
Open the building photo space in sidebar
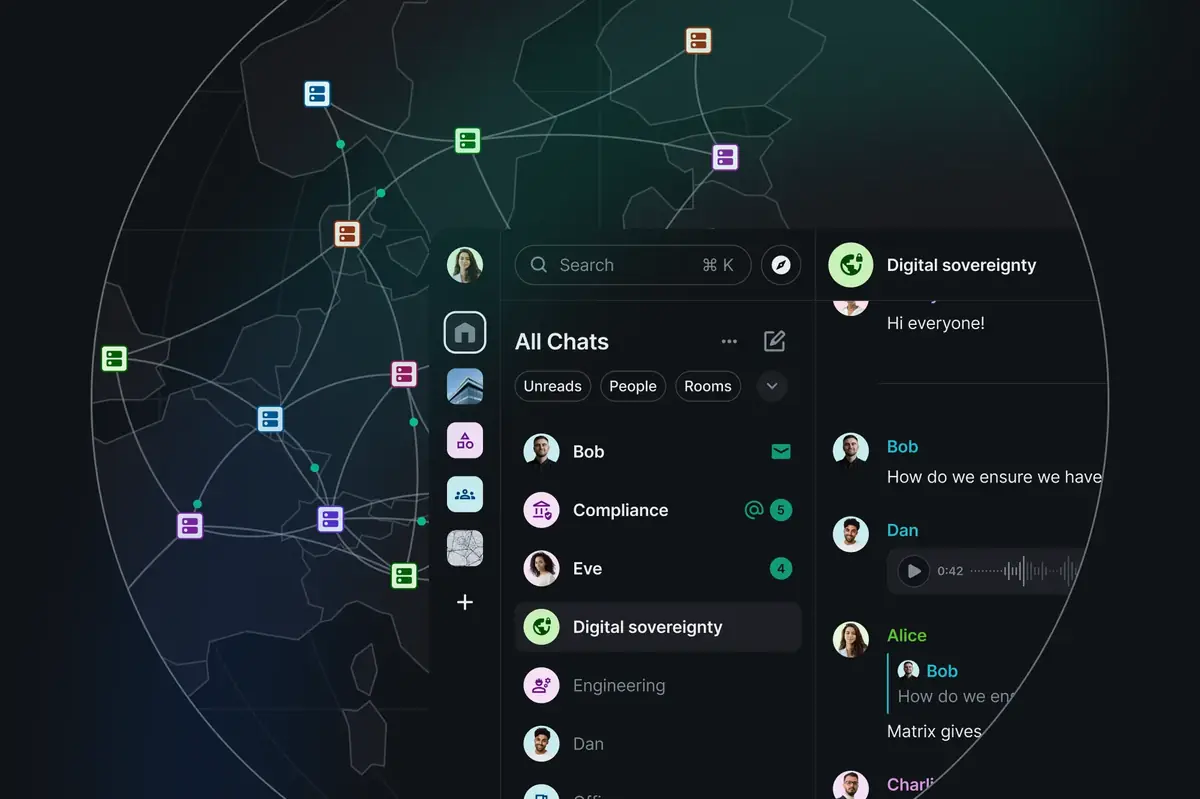[x=465, y=386]
